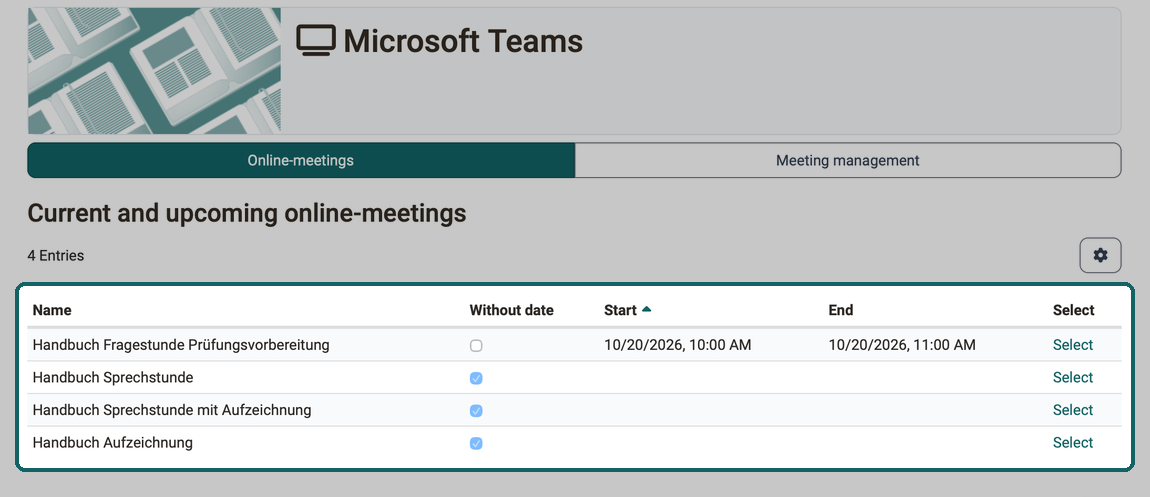Click Handbuch Sprechstunde mit Aufzeichnung name
The image size is (1150, 497).
click(172, 410)
